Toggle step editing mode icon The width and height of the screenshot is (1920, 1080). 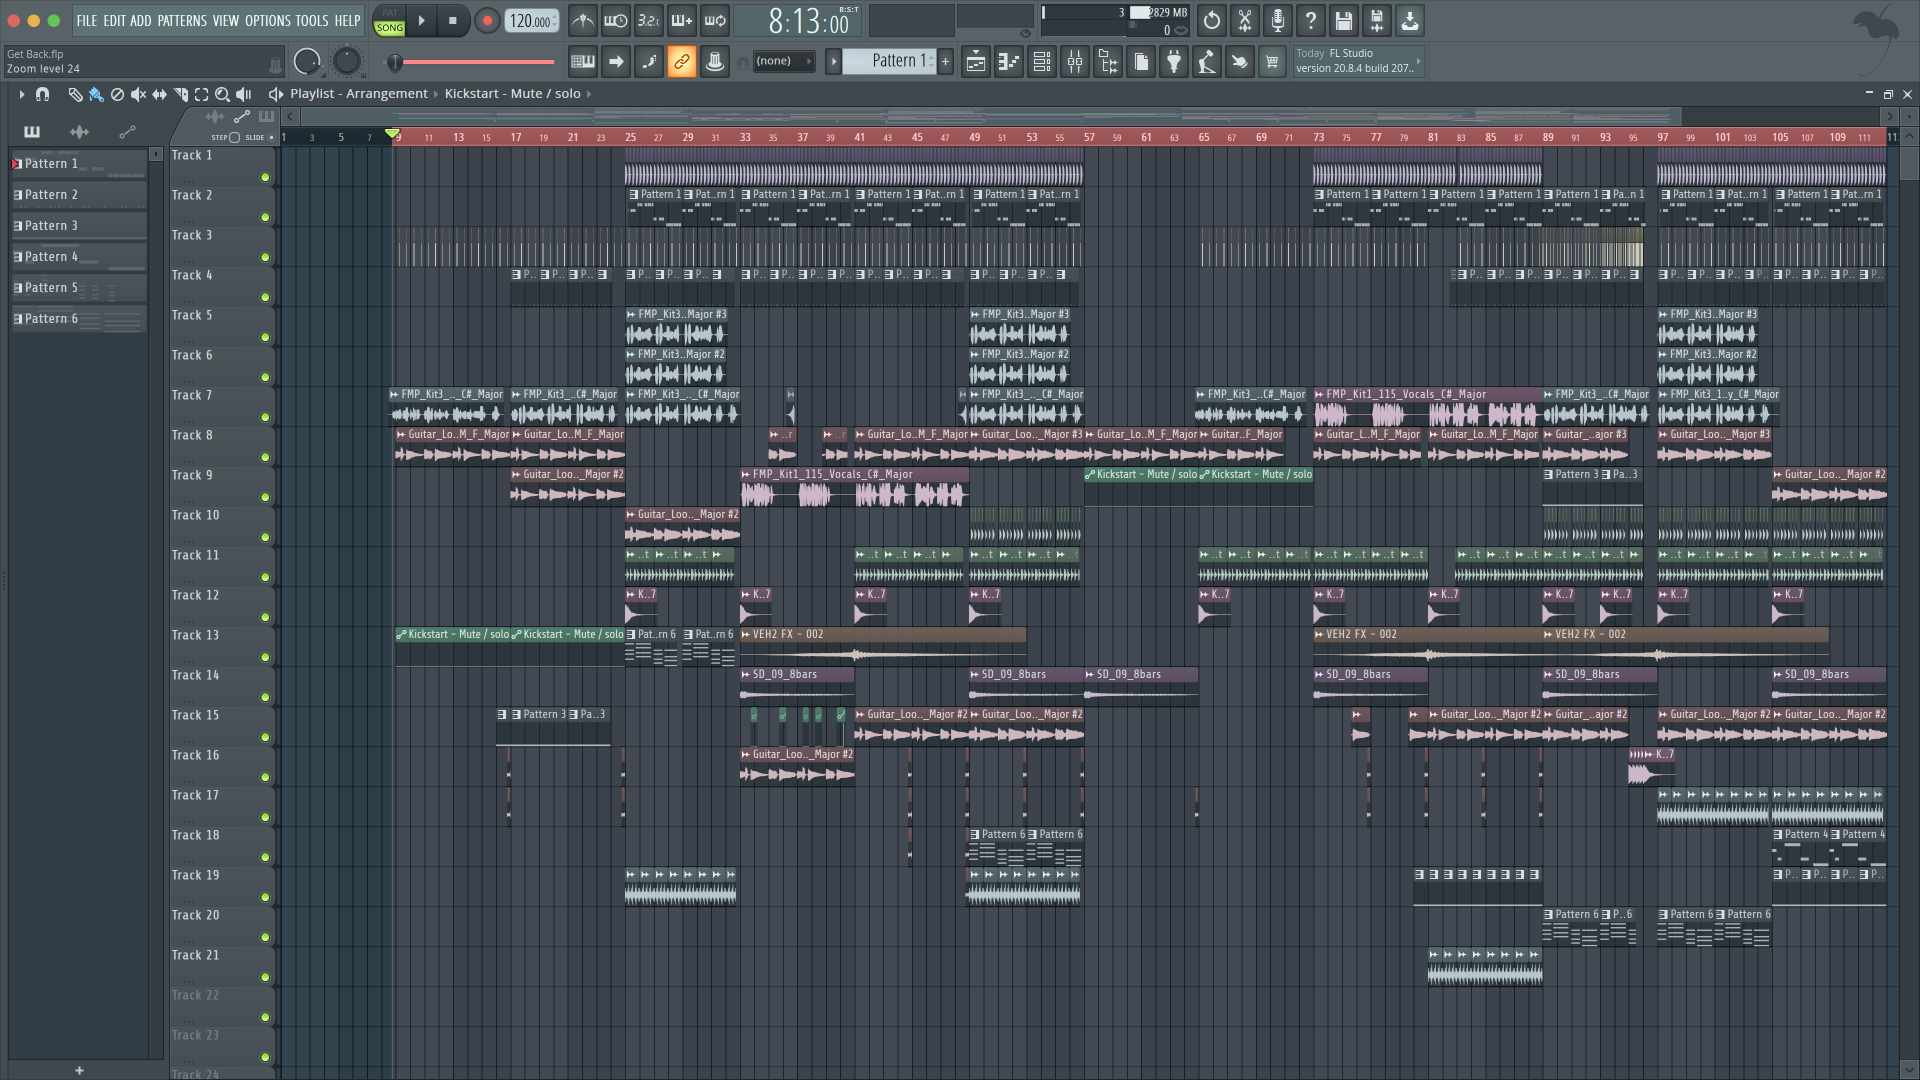point(649,62)
